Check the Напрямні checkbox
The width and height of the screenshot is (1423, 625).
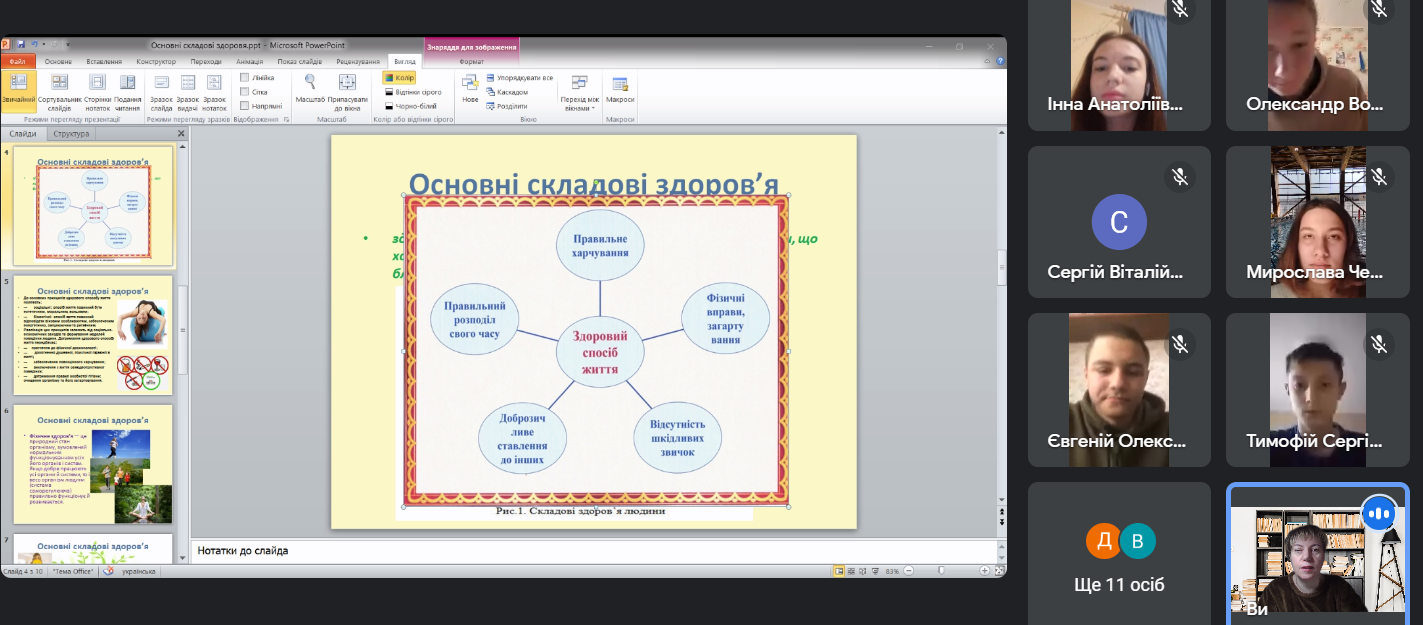click(245, 105)
